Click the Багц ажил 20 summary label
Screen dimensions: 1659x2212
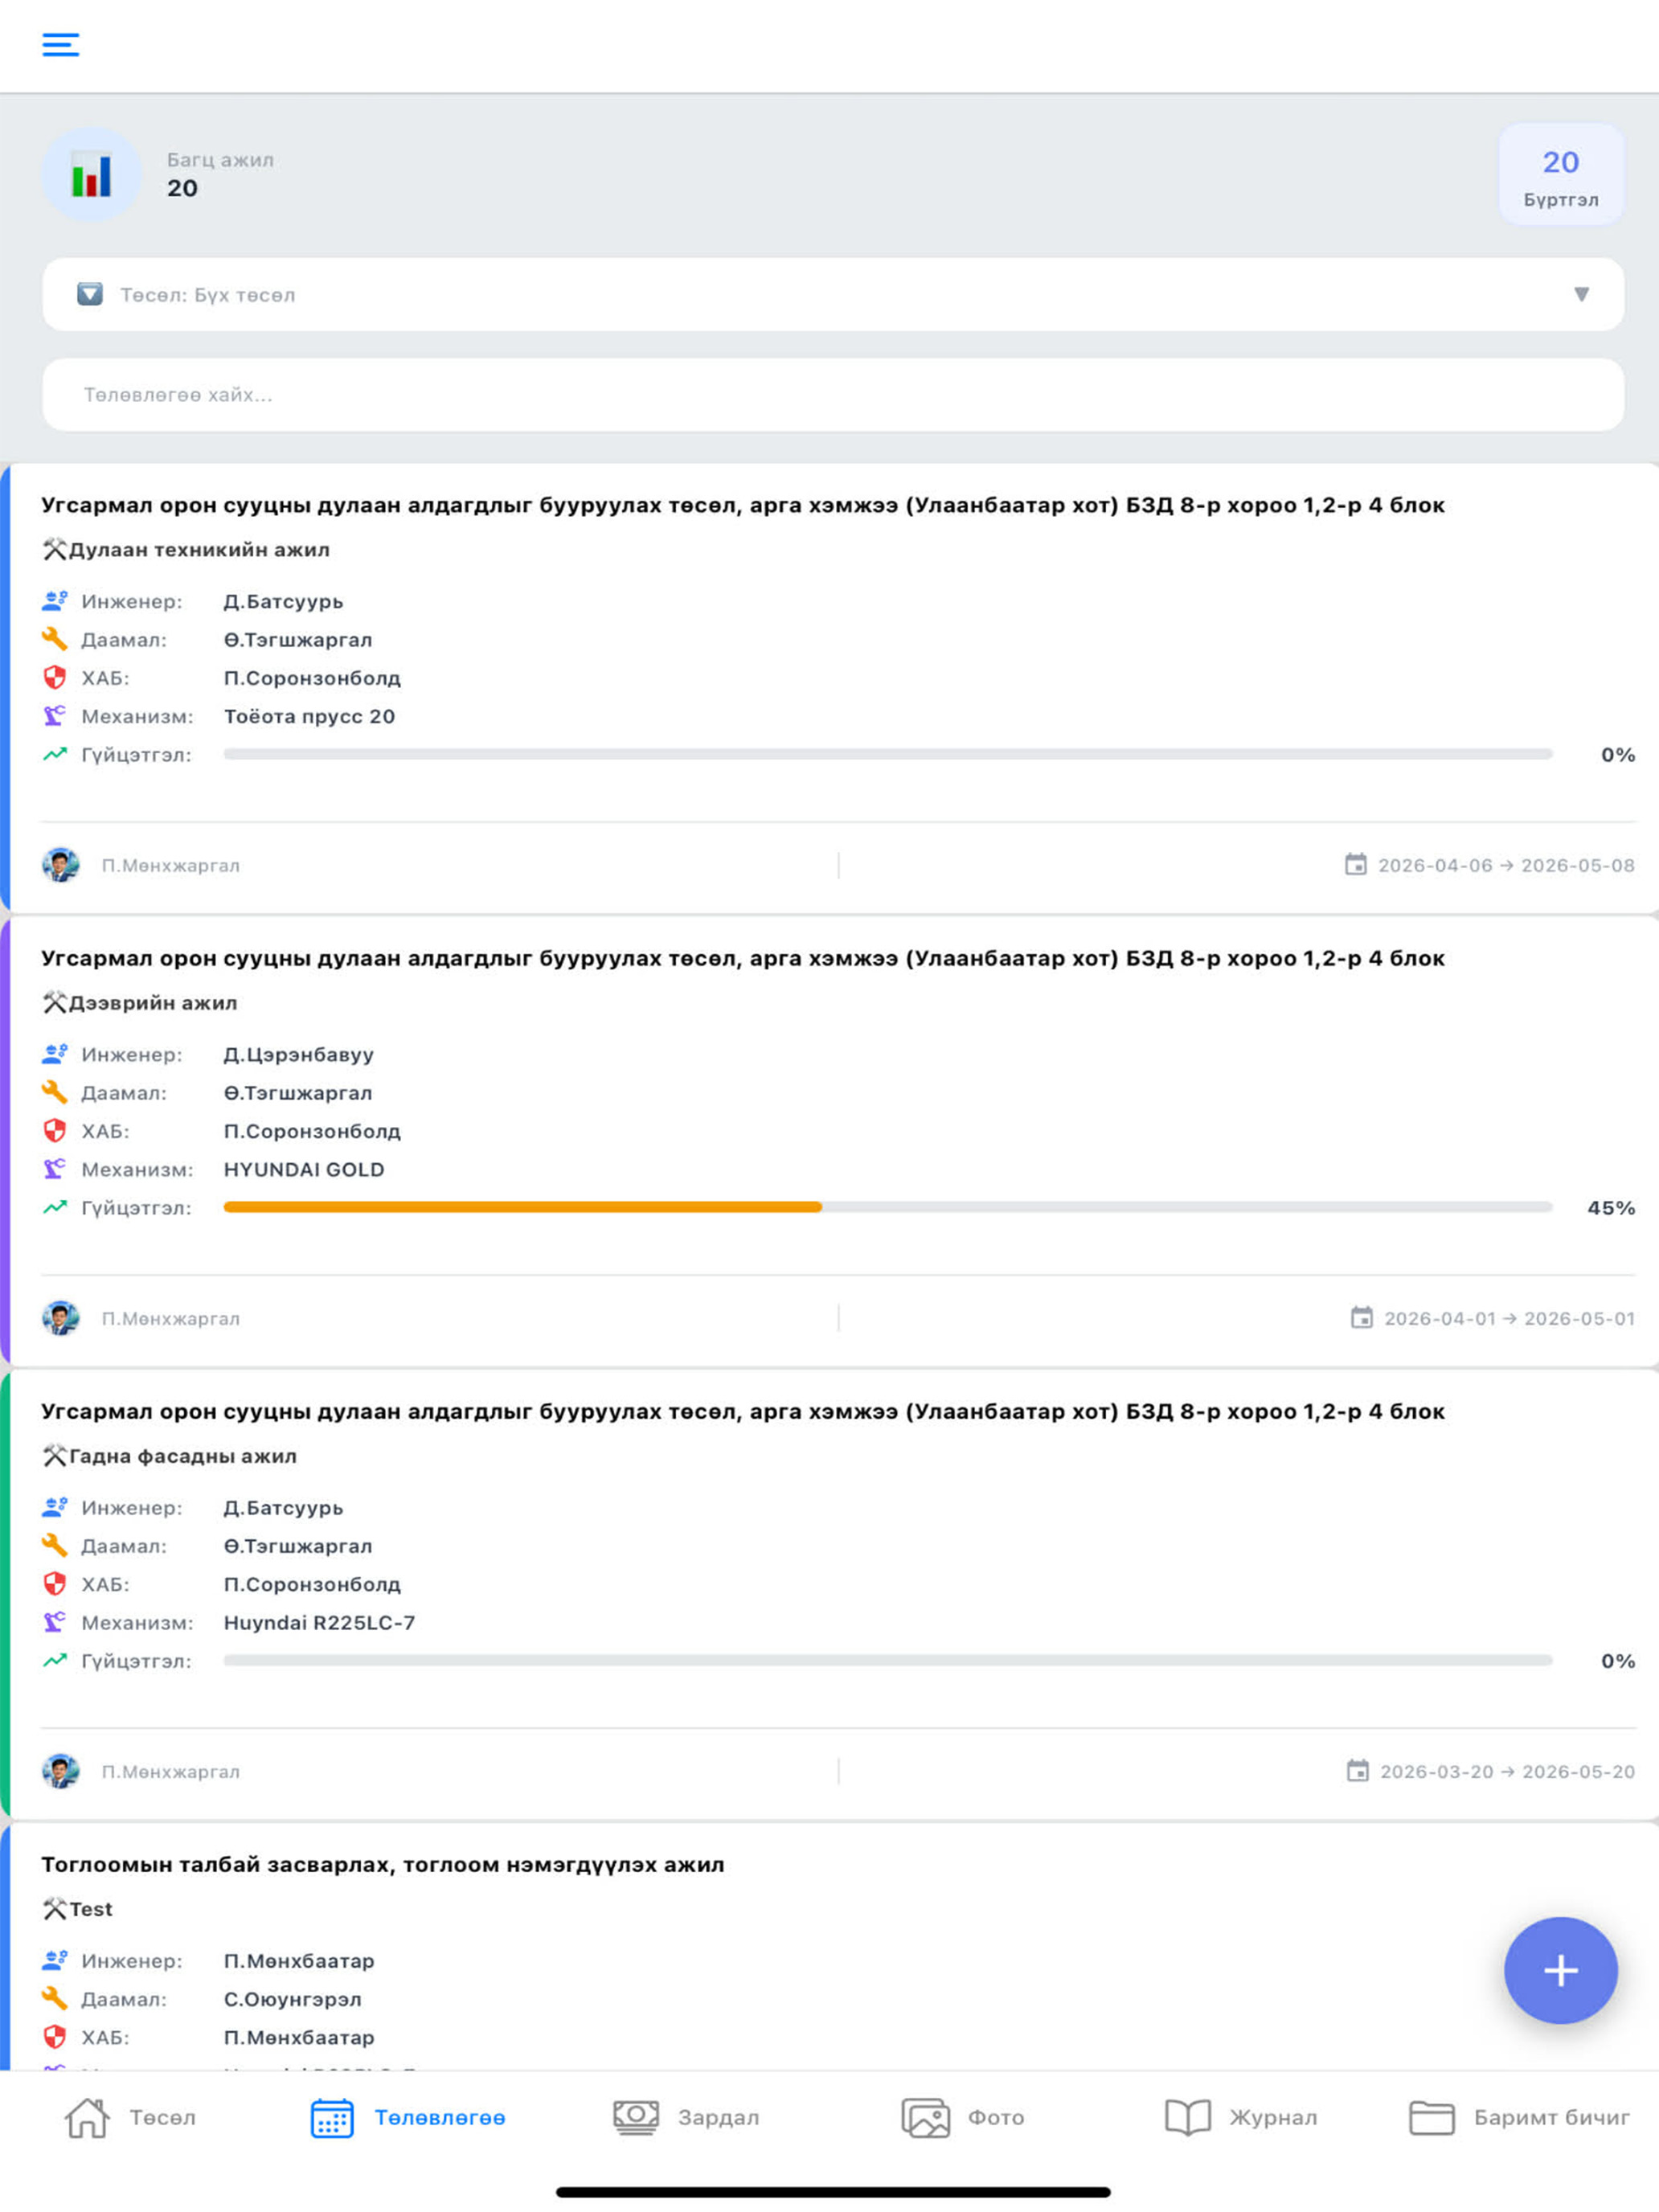(220, 174)
